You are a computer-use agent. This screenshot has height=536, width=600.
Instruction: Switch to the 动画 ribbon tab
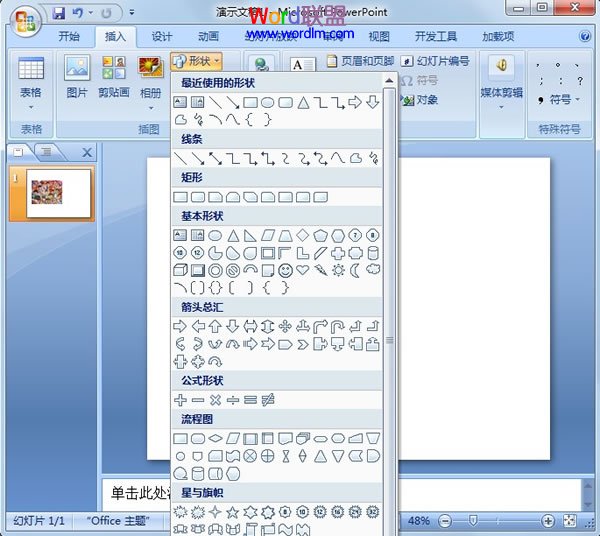click(x=209, y=37)
